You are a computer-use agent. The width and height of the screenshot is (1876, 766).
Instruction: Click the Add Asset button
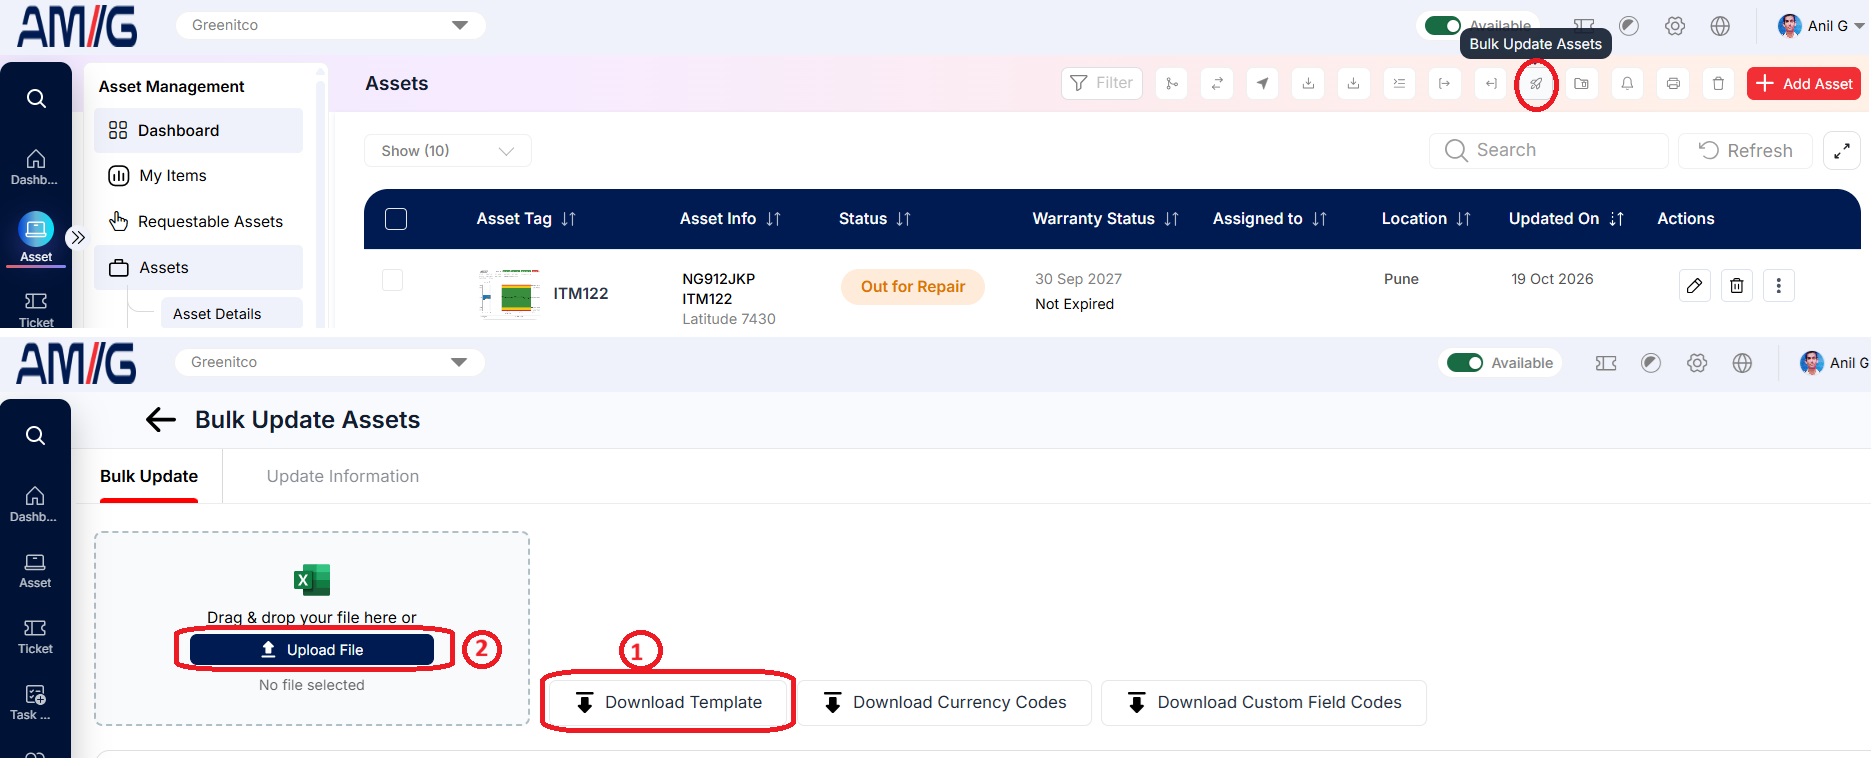point(1804,84)
